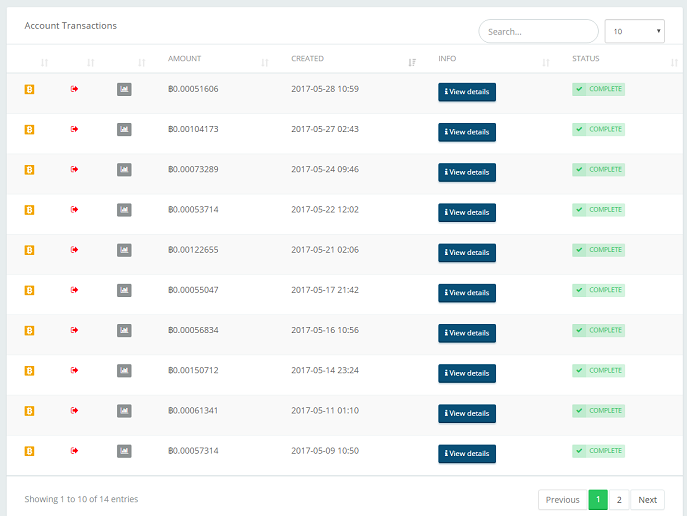Click chart icon in 2017-05-27 02:43 row
The image size is (687, 516).
point(124,130)
